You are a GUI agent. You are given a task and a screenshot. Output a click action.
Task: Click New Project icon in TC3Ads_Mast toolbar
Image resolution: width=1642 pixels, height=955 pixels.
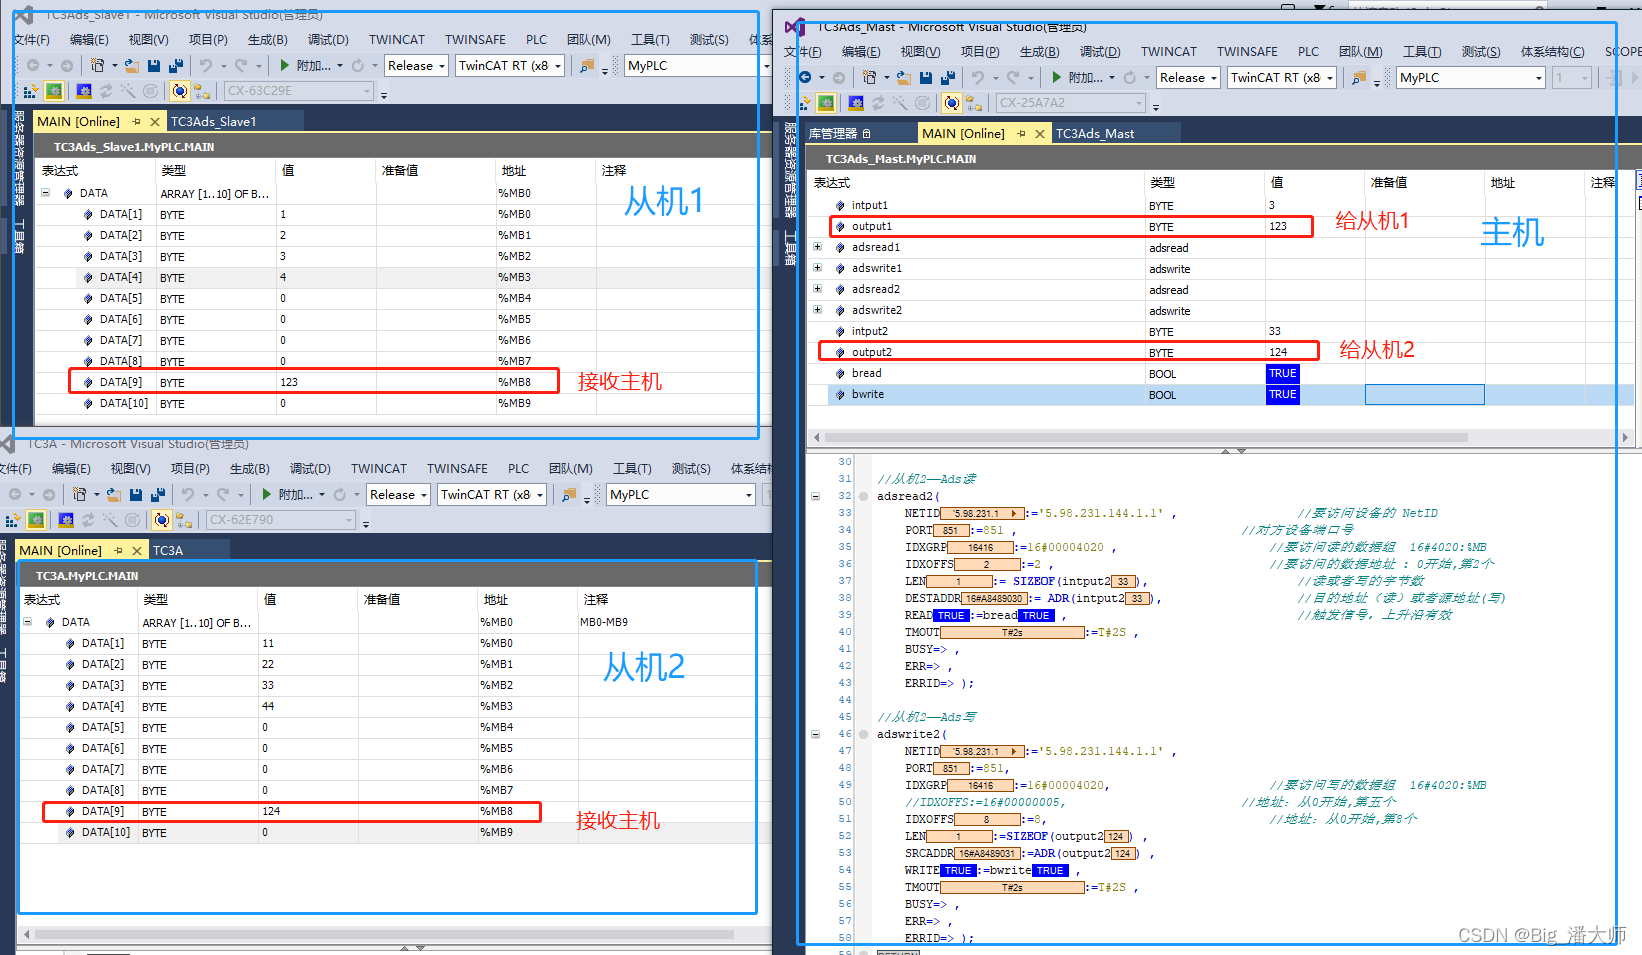pos(869,78)
